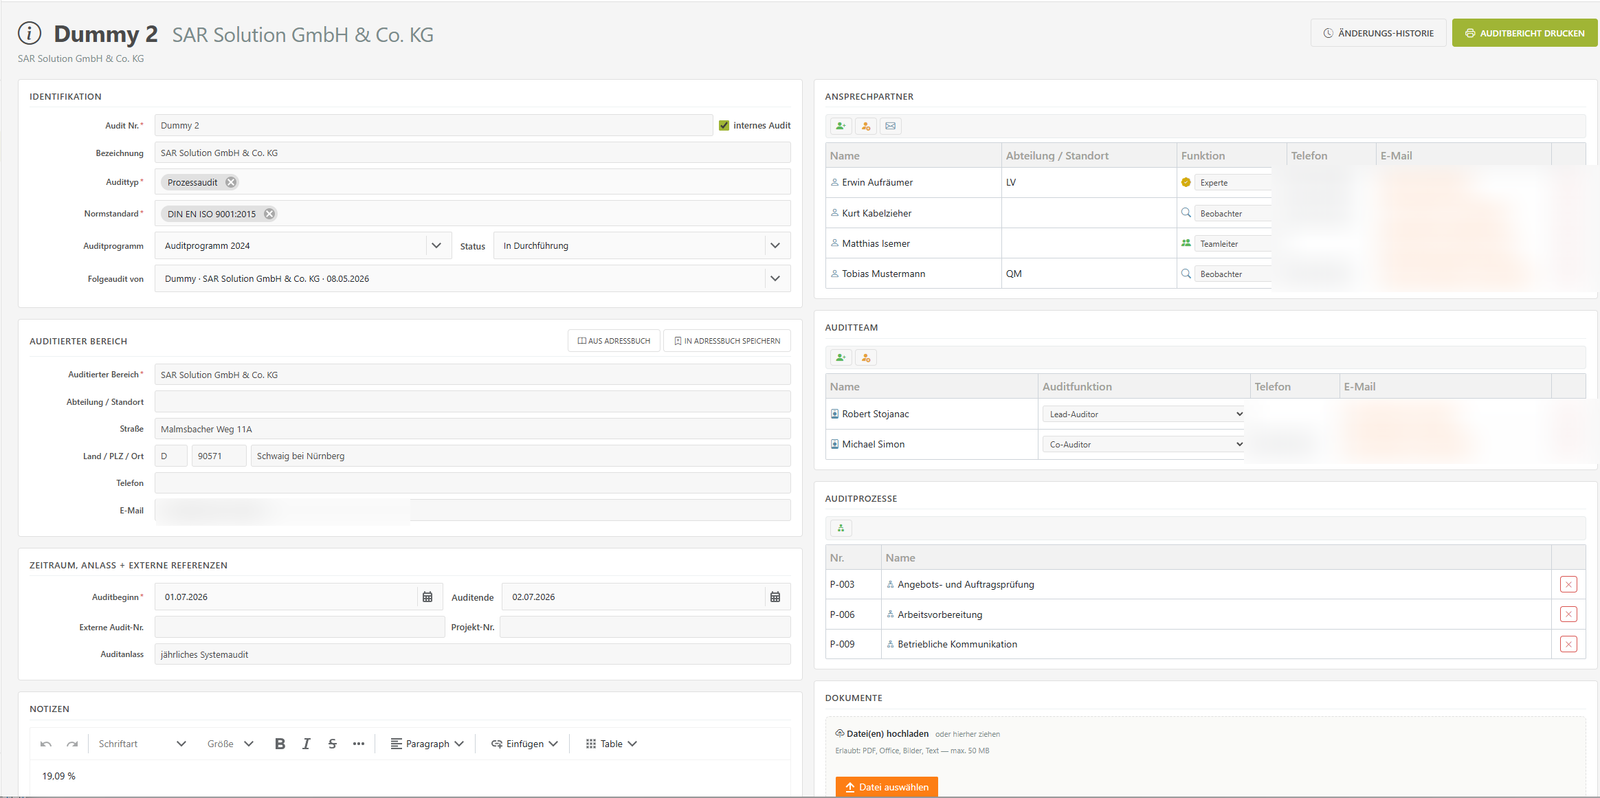The width and height of the screenshot is (1600, 798).
Task: Click orange person icon in Ansprechpartner toolbar
Action: point(866,126)
